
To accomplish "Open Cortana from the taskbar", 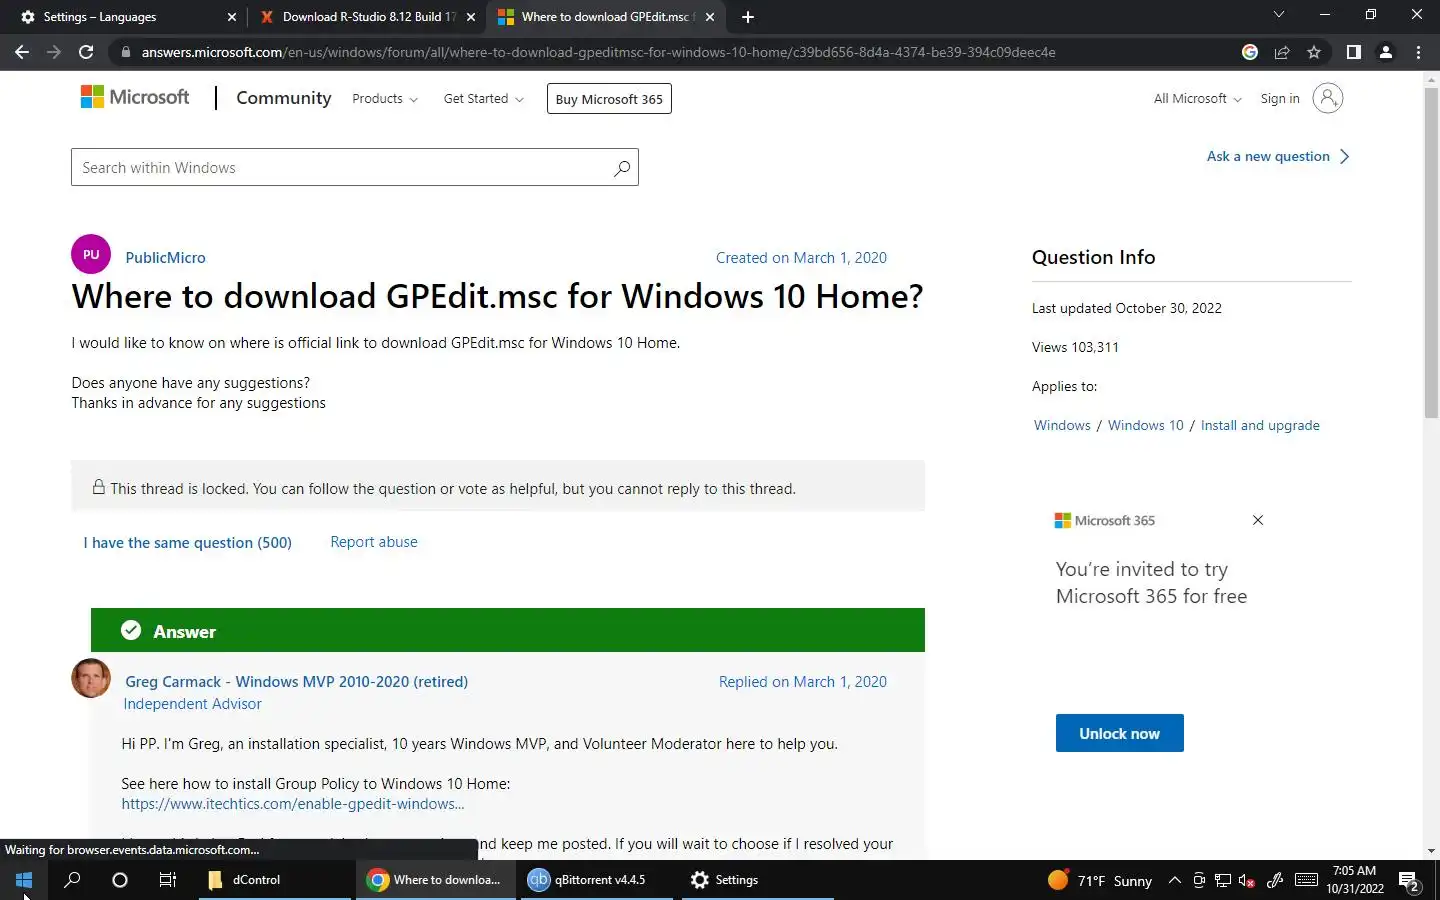I will (120, 880).
